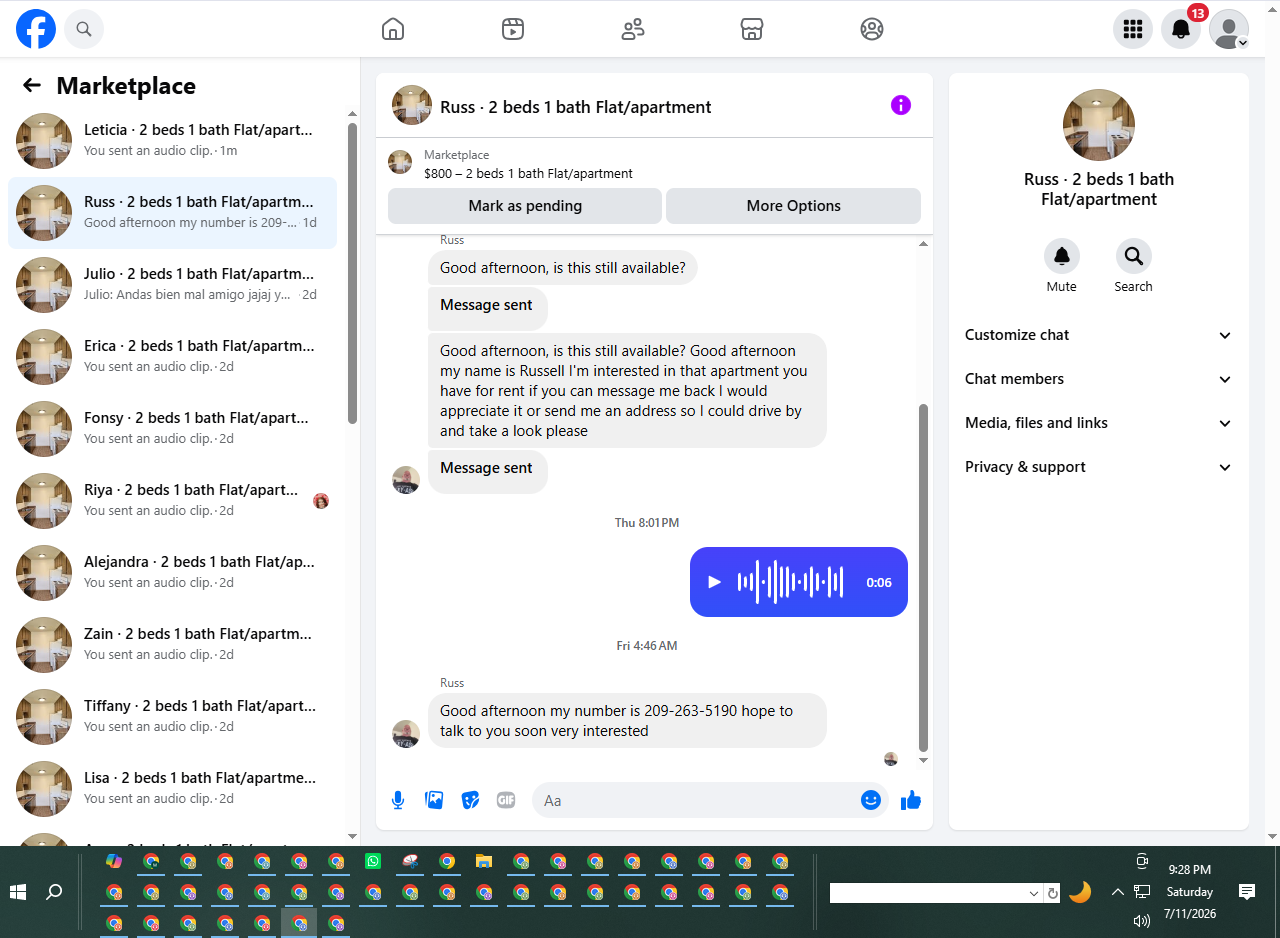
Task: Open the Reels video icon
Action: pyautogui.click(x=513, y=29)
